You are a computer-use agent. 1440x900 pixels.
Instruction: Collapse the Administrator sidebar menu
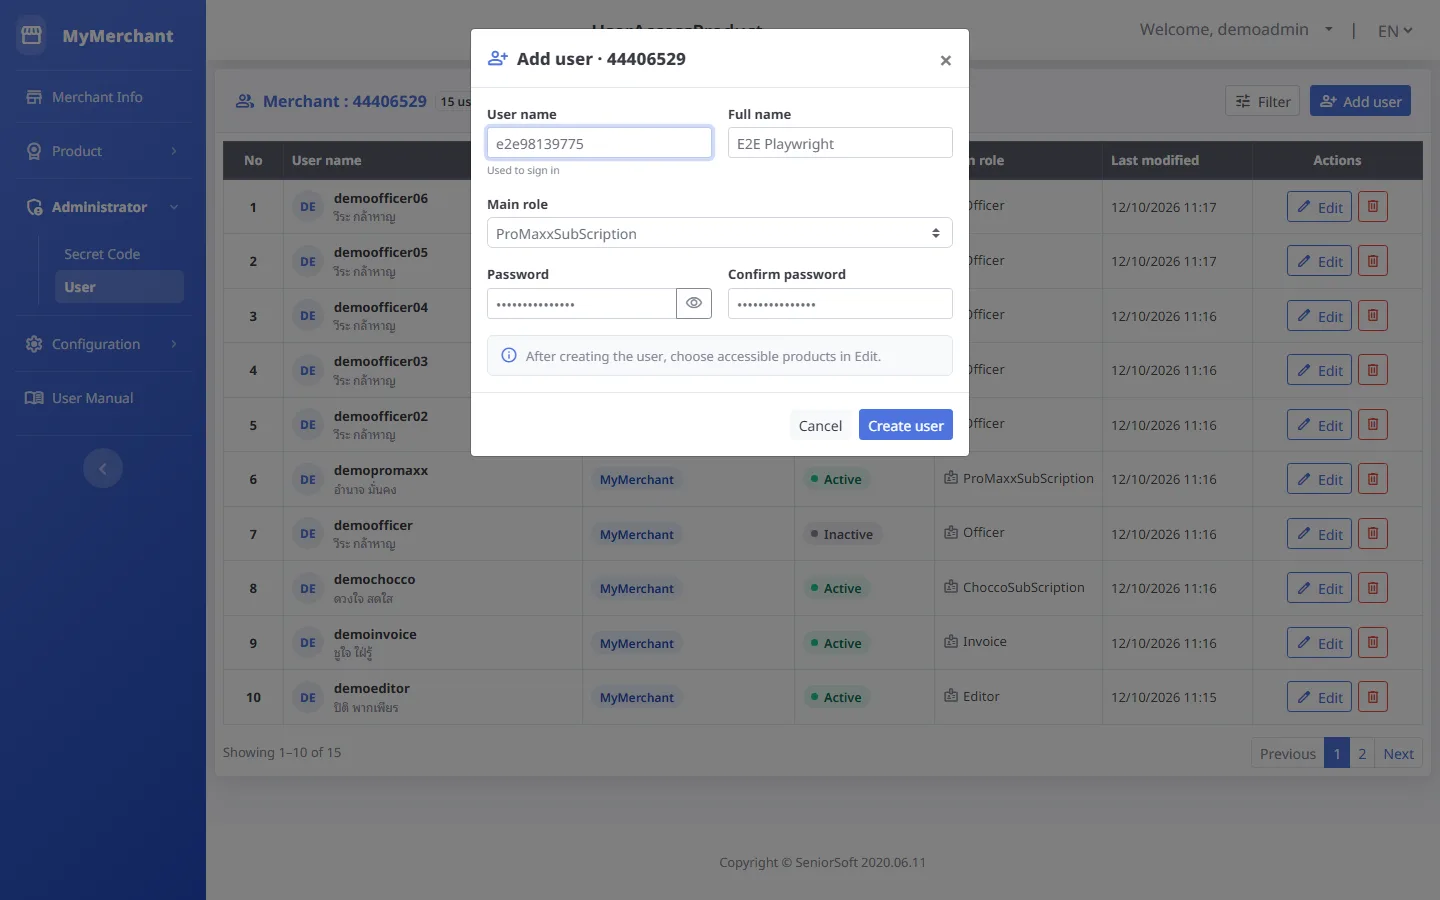(103, 207)
